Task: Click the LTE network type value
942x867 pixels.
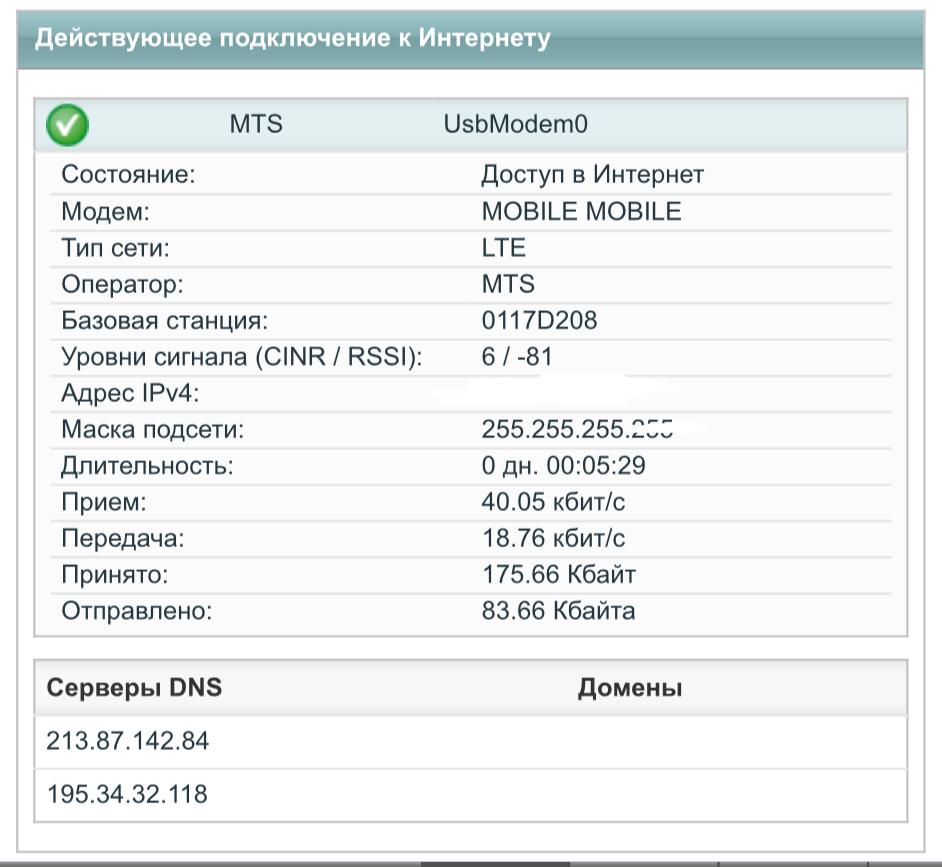Action: click(x=503, y=248)
